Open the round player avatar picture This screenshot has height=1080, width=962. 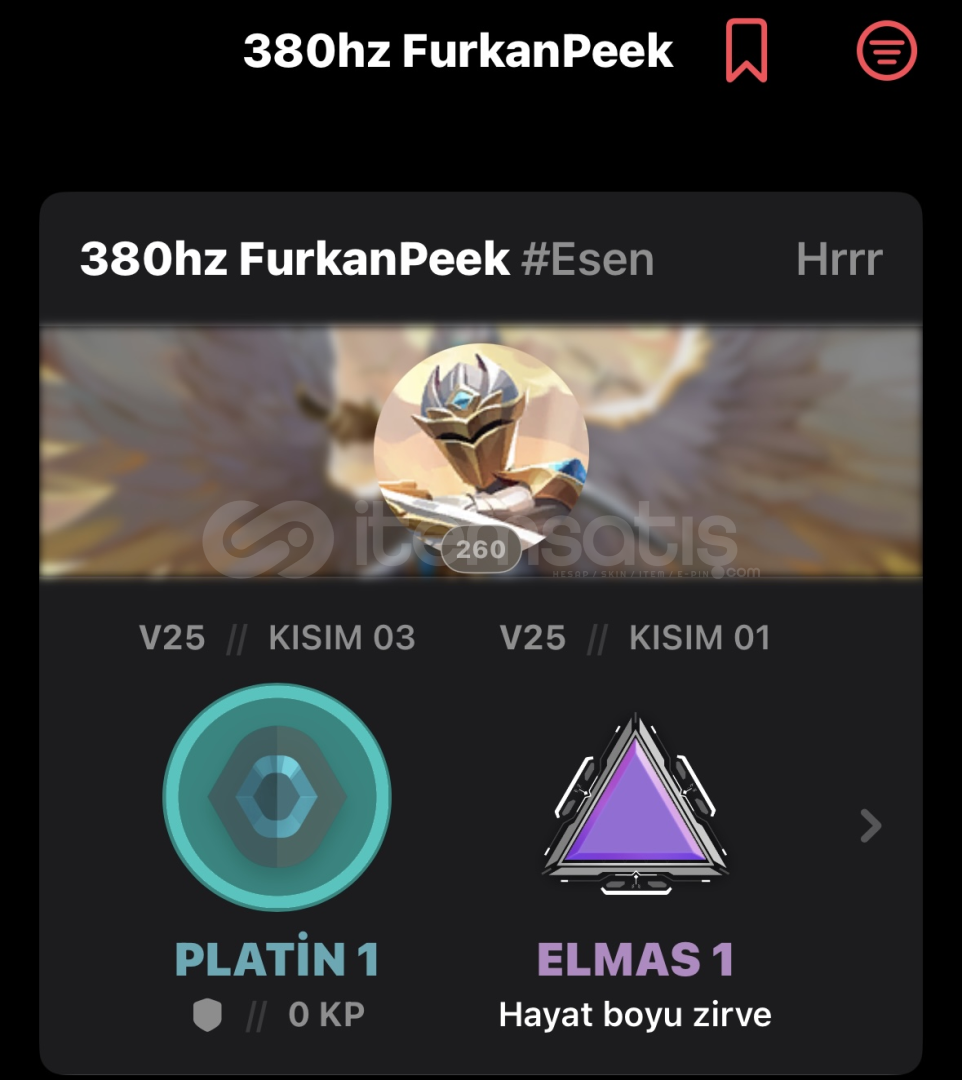[481, 450]
